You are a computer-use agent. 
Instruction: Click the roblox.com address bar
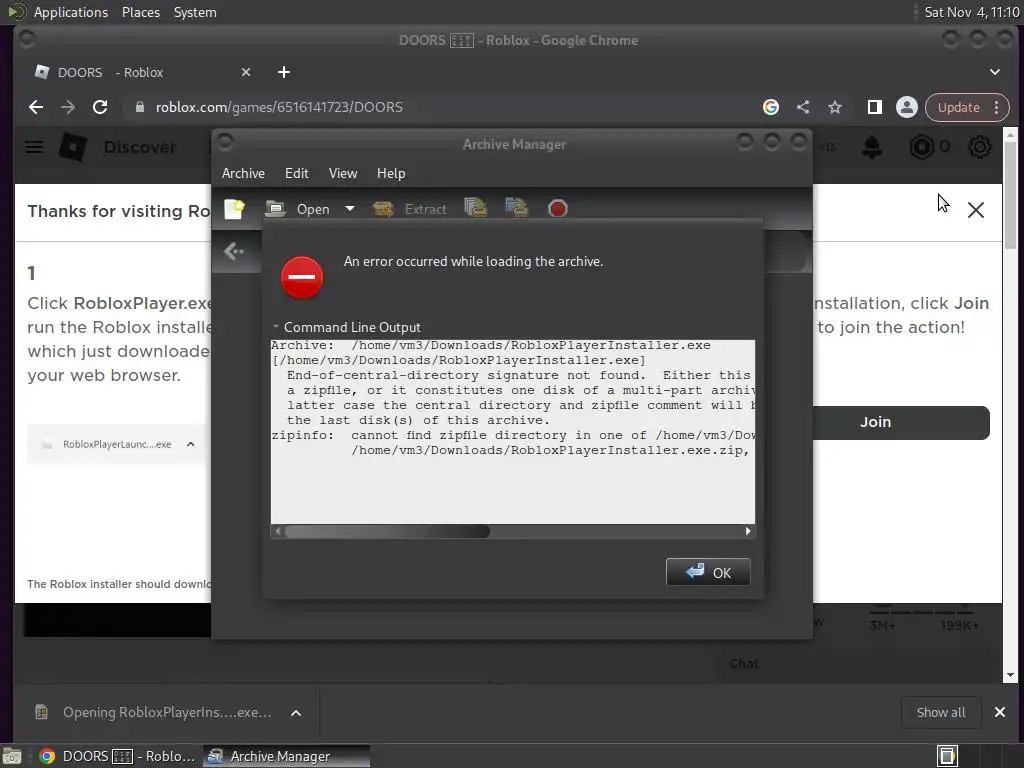tap(444, 107)
